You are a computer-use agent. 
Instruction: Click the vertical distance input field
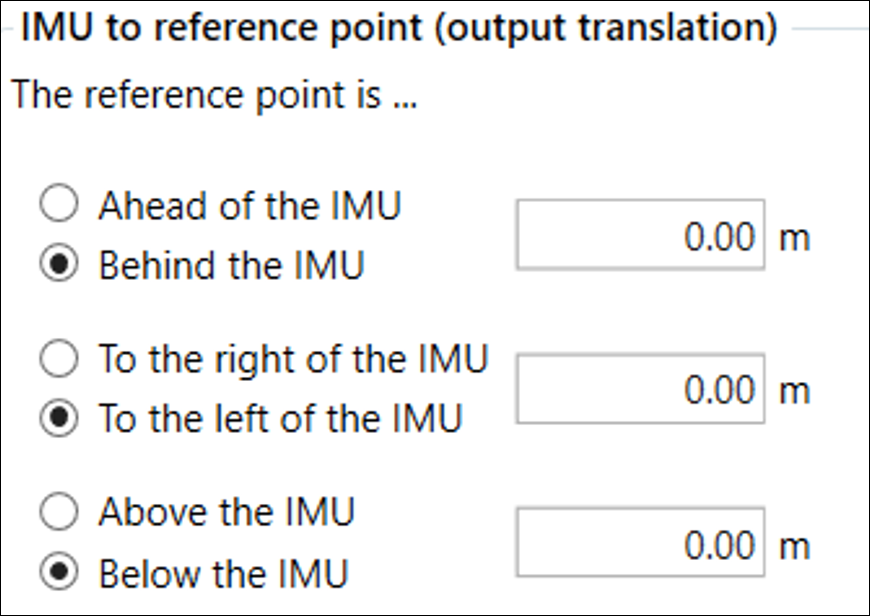pyautogui.click(x=640, y=544)
